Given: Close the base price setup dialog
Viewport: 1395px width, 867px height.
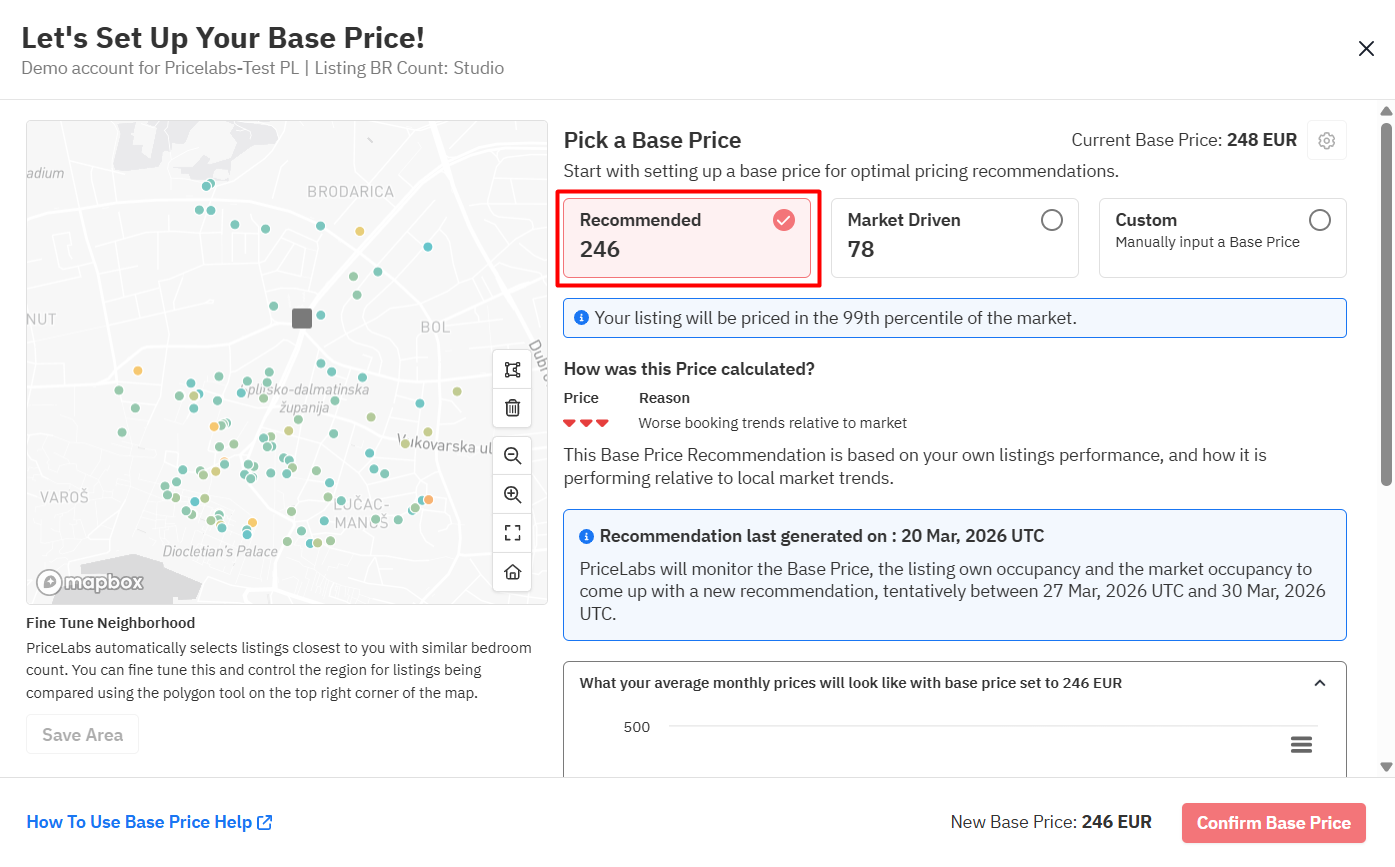Looking at the screenshot, I should point(1365,49).
